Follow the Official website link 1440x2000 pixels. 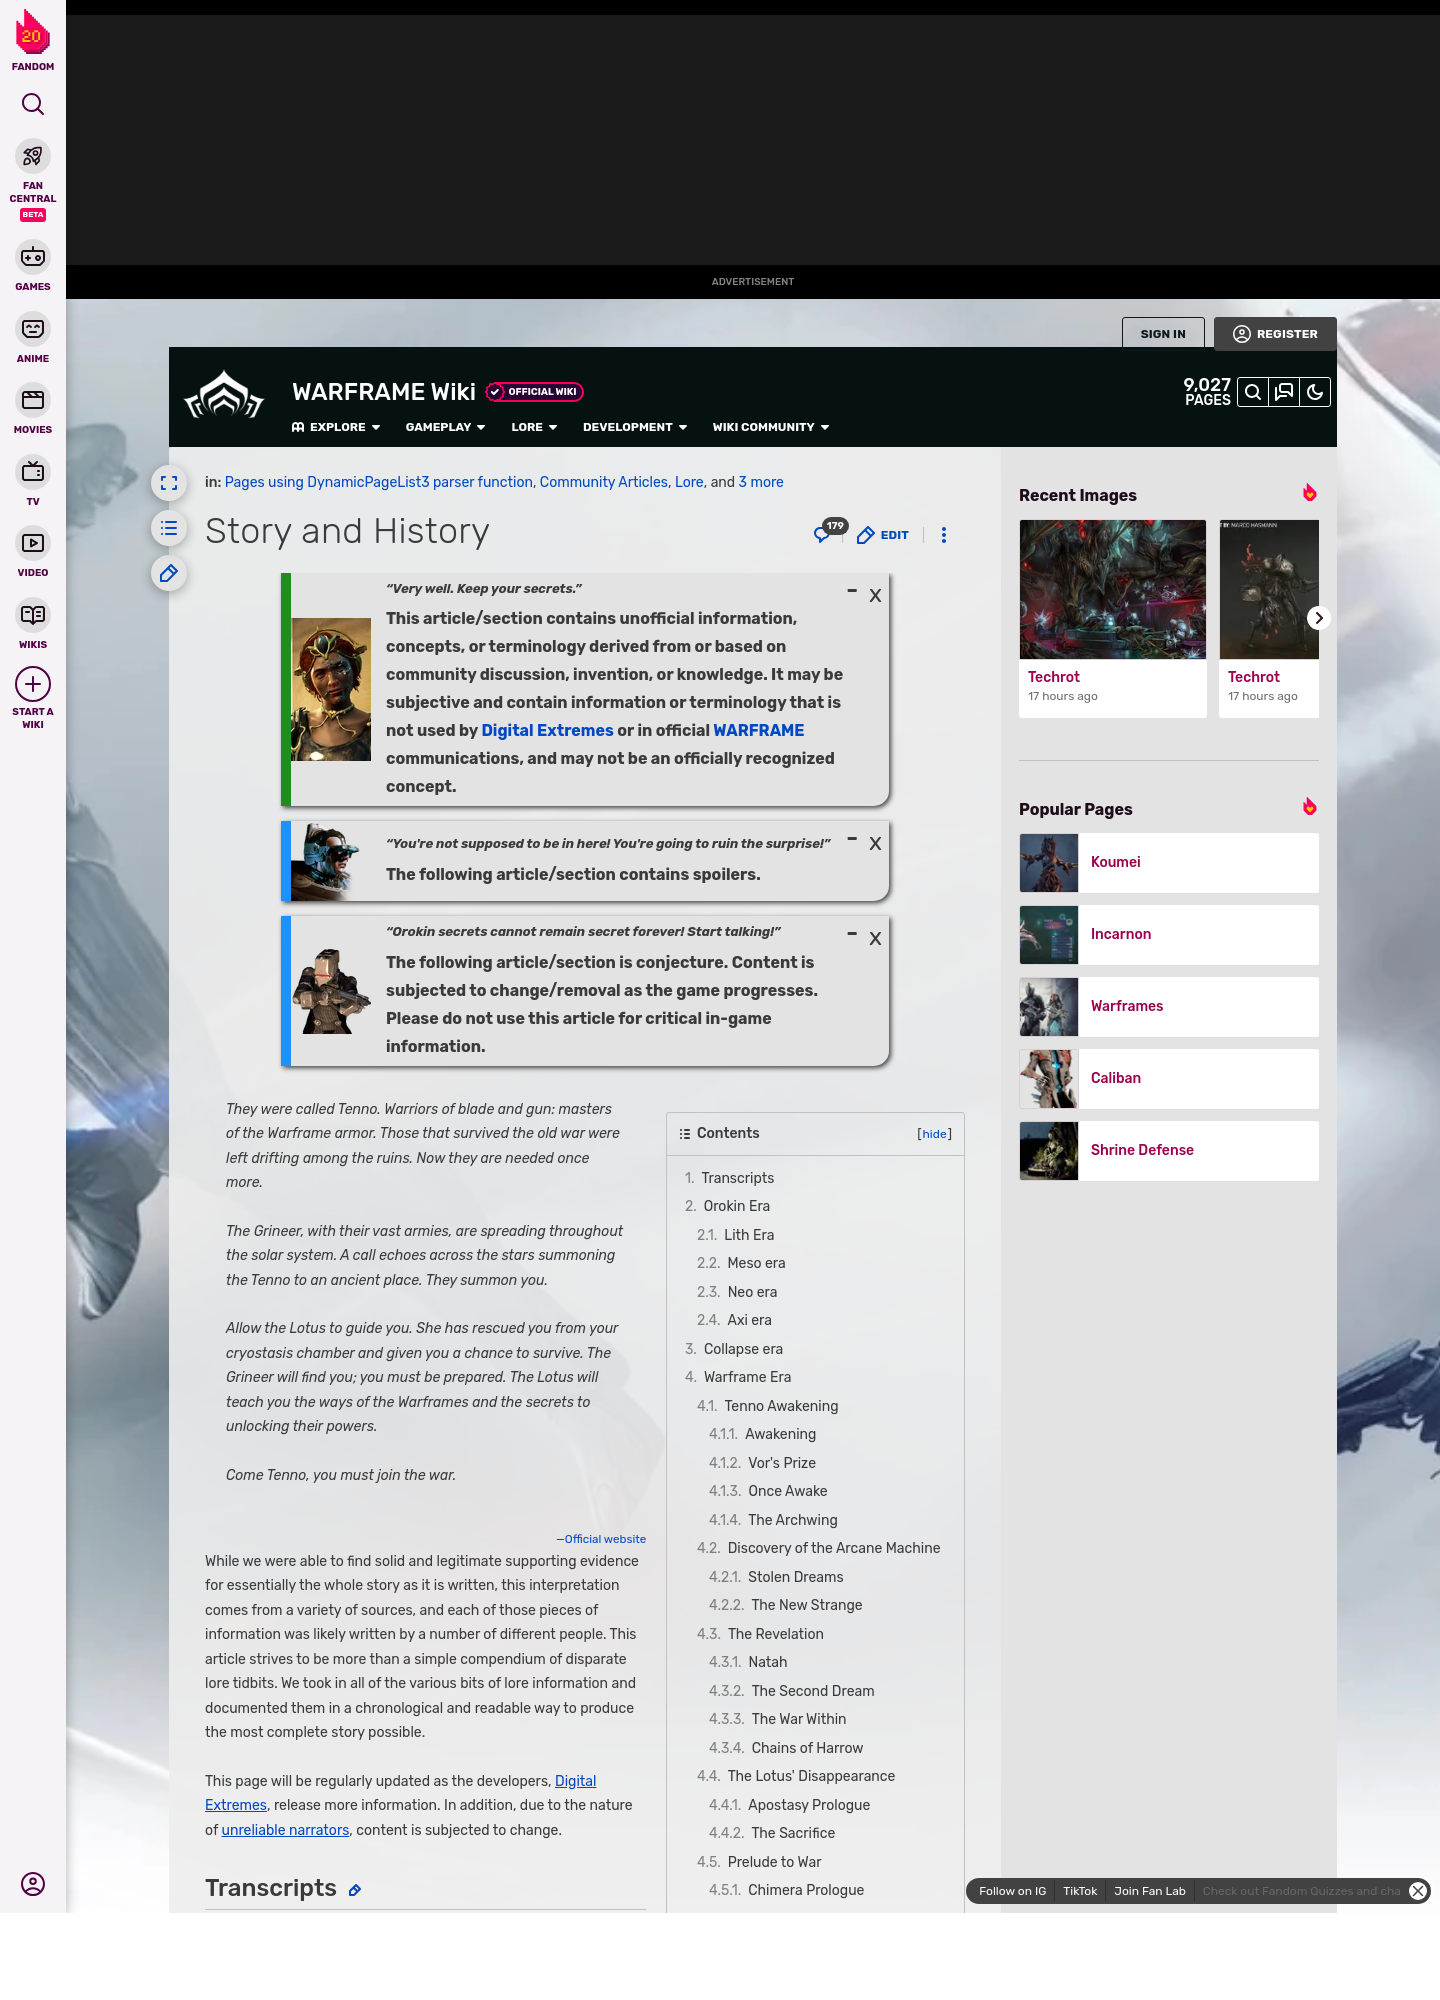pos(605,1539)
